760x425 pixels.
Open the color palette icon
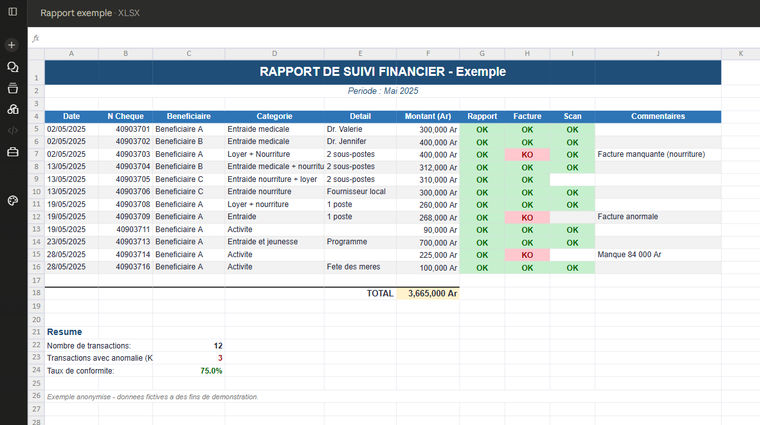click(13, 200)
